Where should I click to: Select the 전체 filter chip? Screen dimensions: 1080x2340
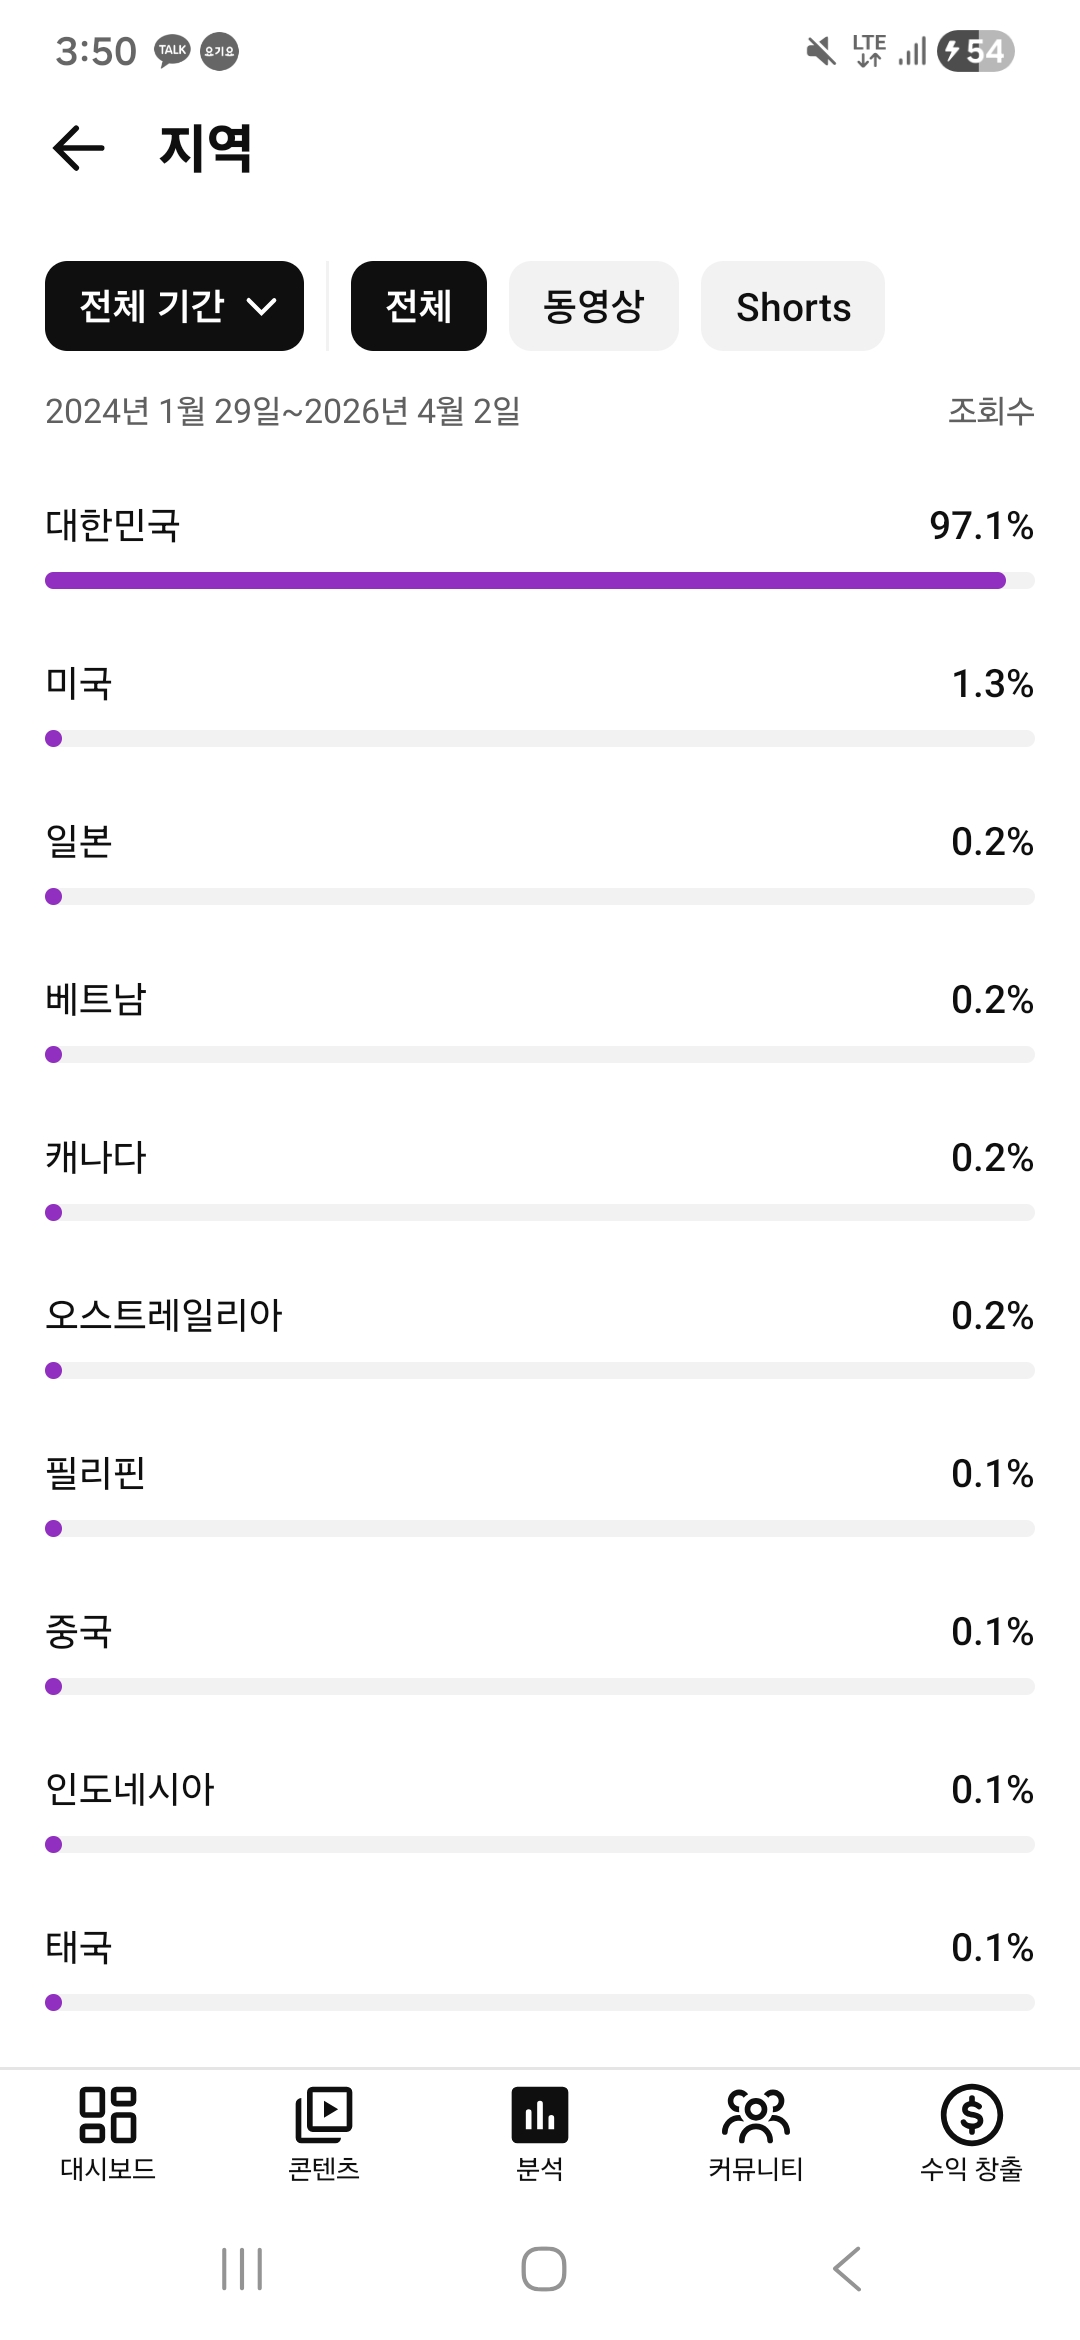pyautogui.click(x=419, y=306)
